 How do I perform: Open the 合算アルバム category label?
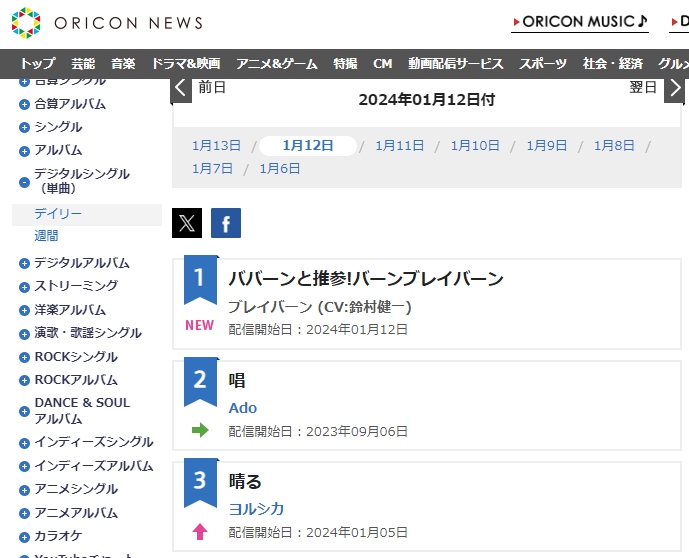coord(70,104)
